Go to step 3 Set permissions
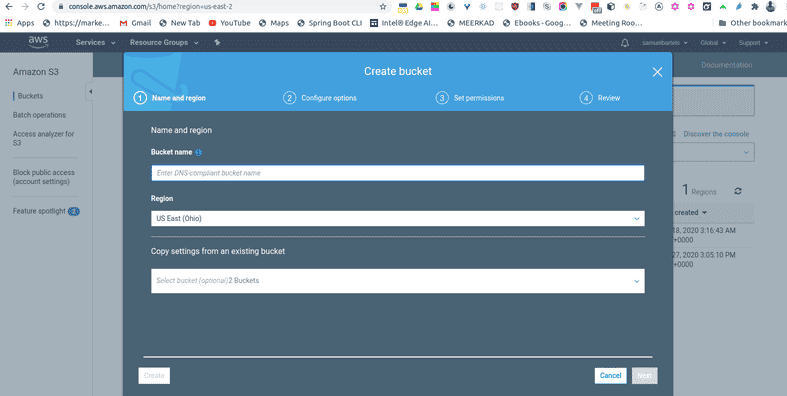The image size is (787, 396). point(470,98)
